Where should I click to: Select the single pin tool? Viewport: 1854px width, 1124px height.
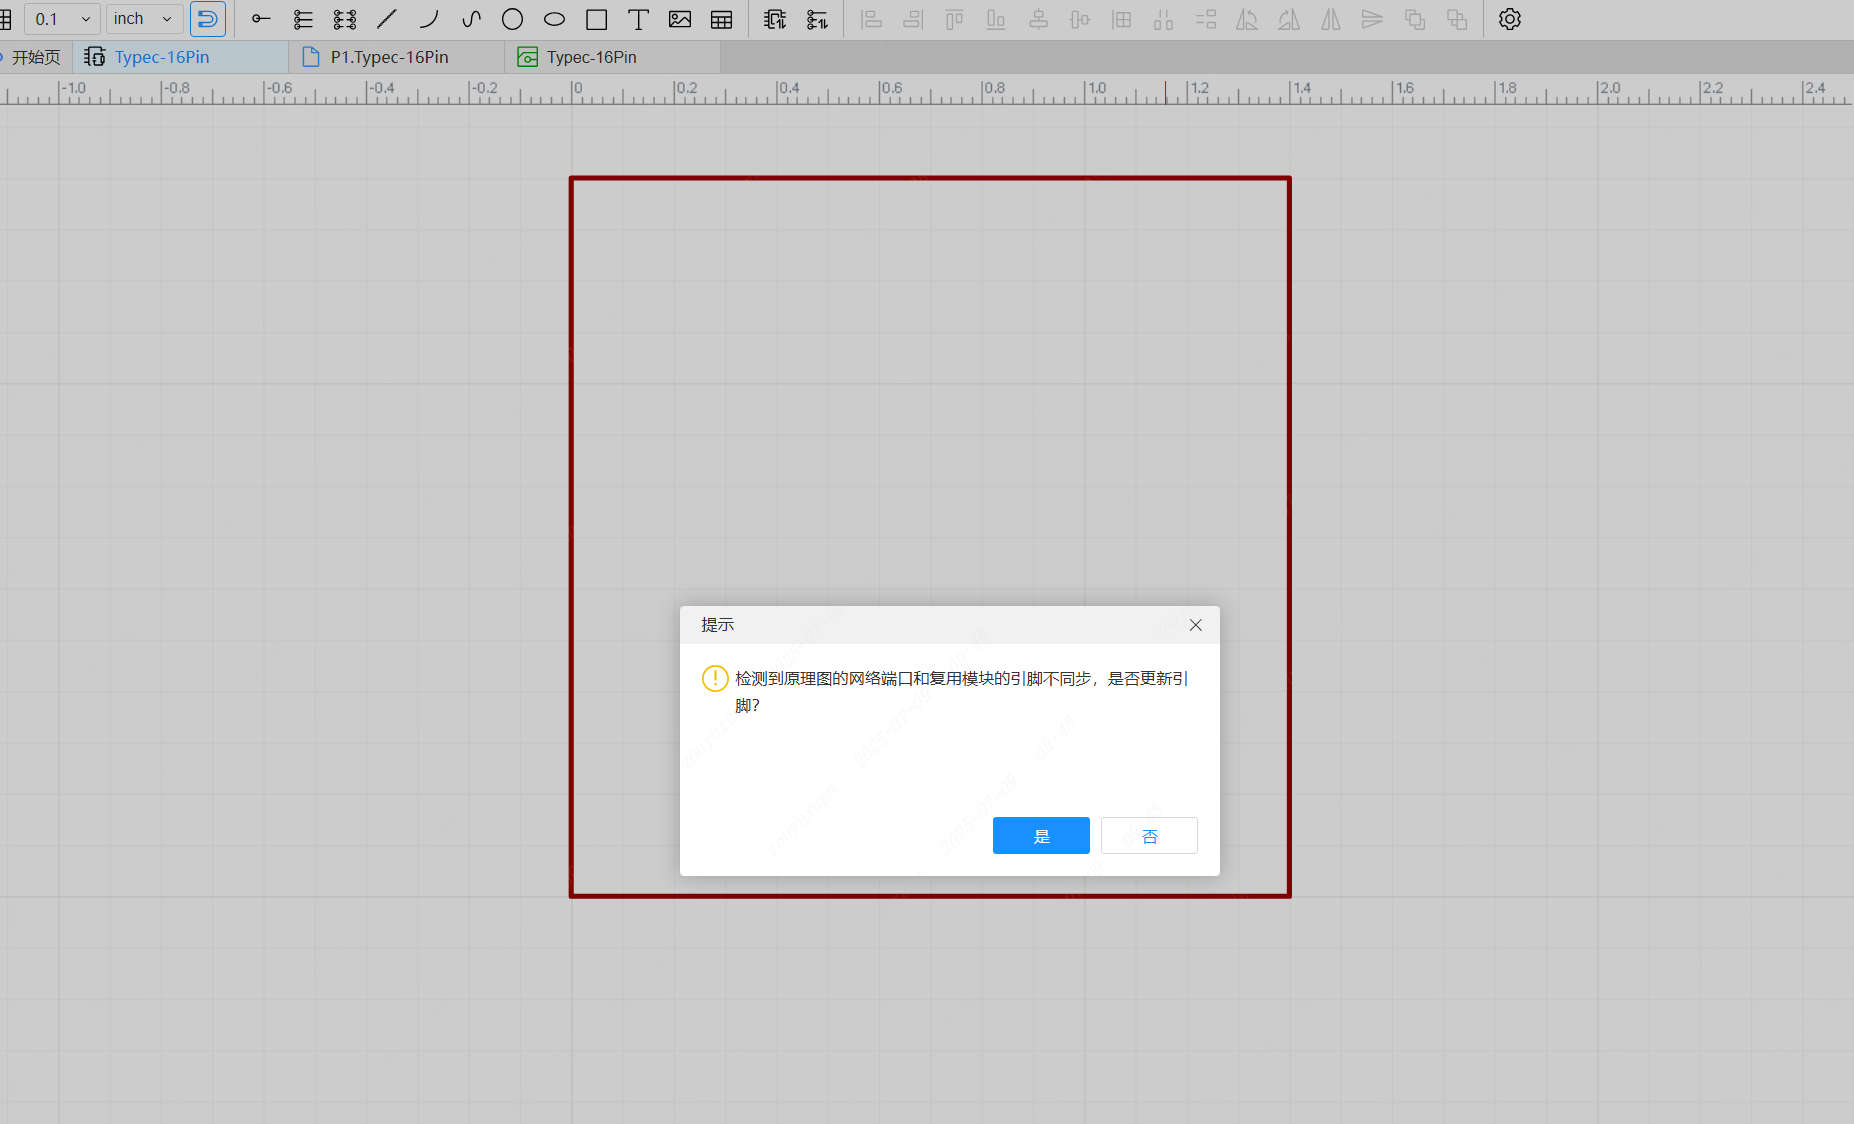(x=261, y=19)
